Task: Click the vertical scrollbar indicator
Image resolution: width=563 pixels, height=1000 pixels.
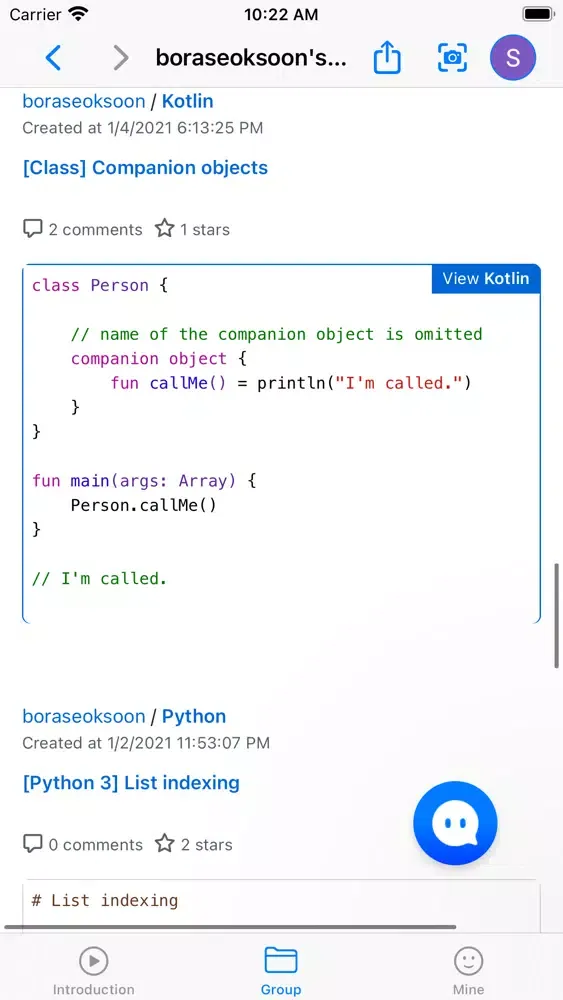Action: (557, 615)
